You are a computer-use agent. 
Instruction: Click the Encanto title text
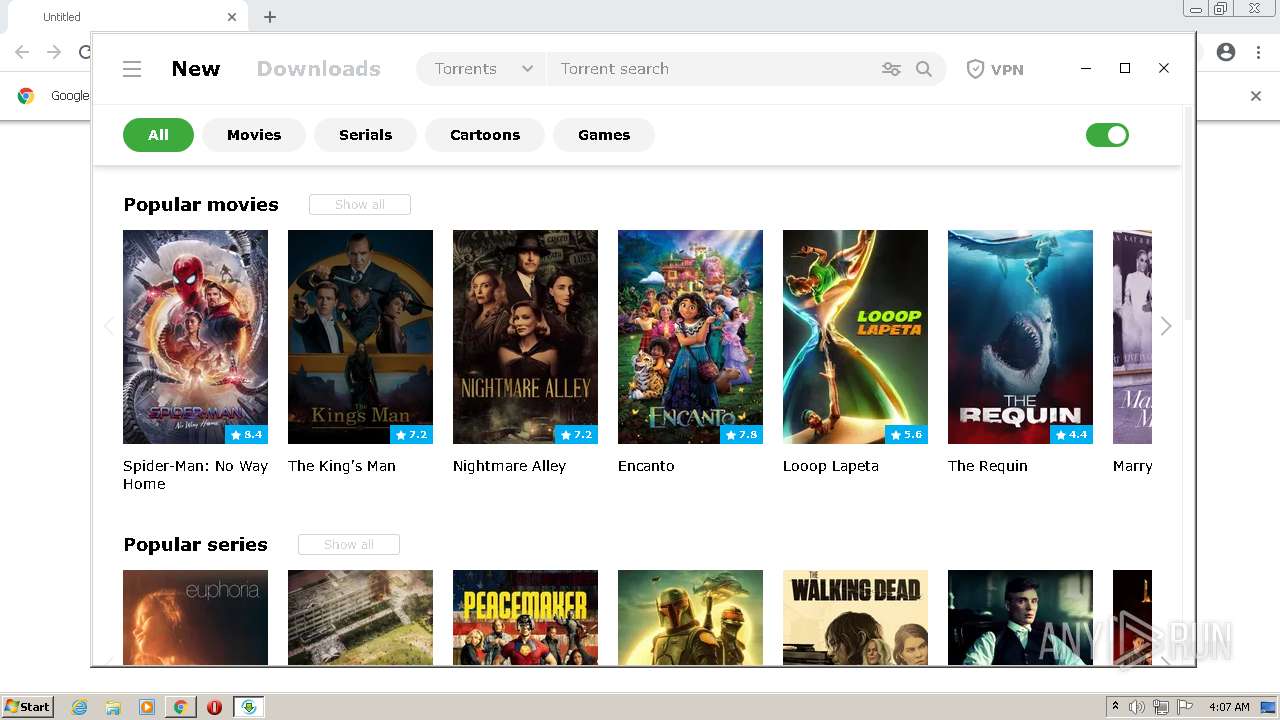[x=646, y=466]
